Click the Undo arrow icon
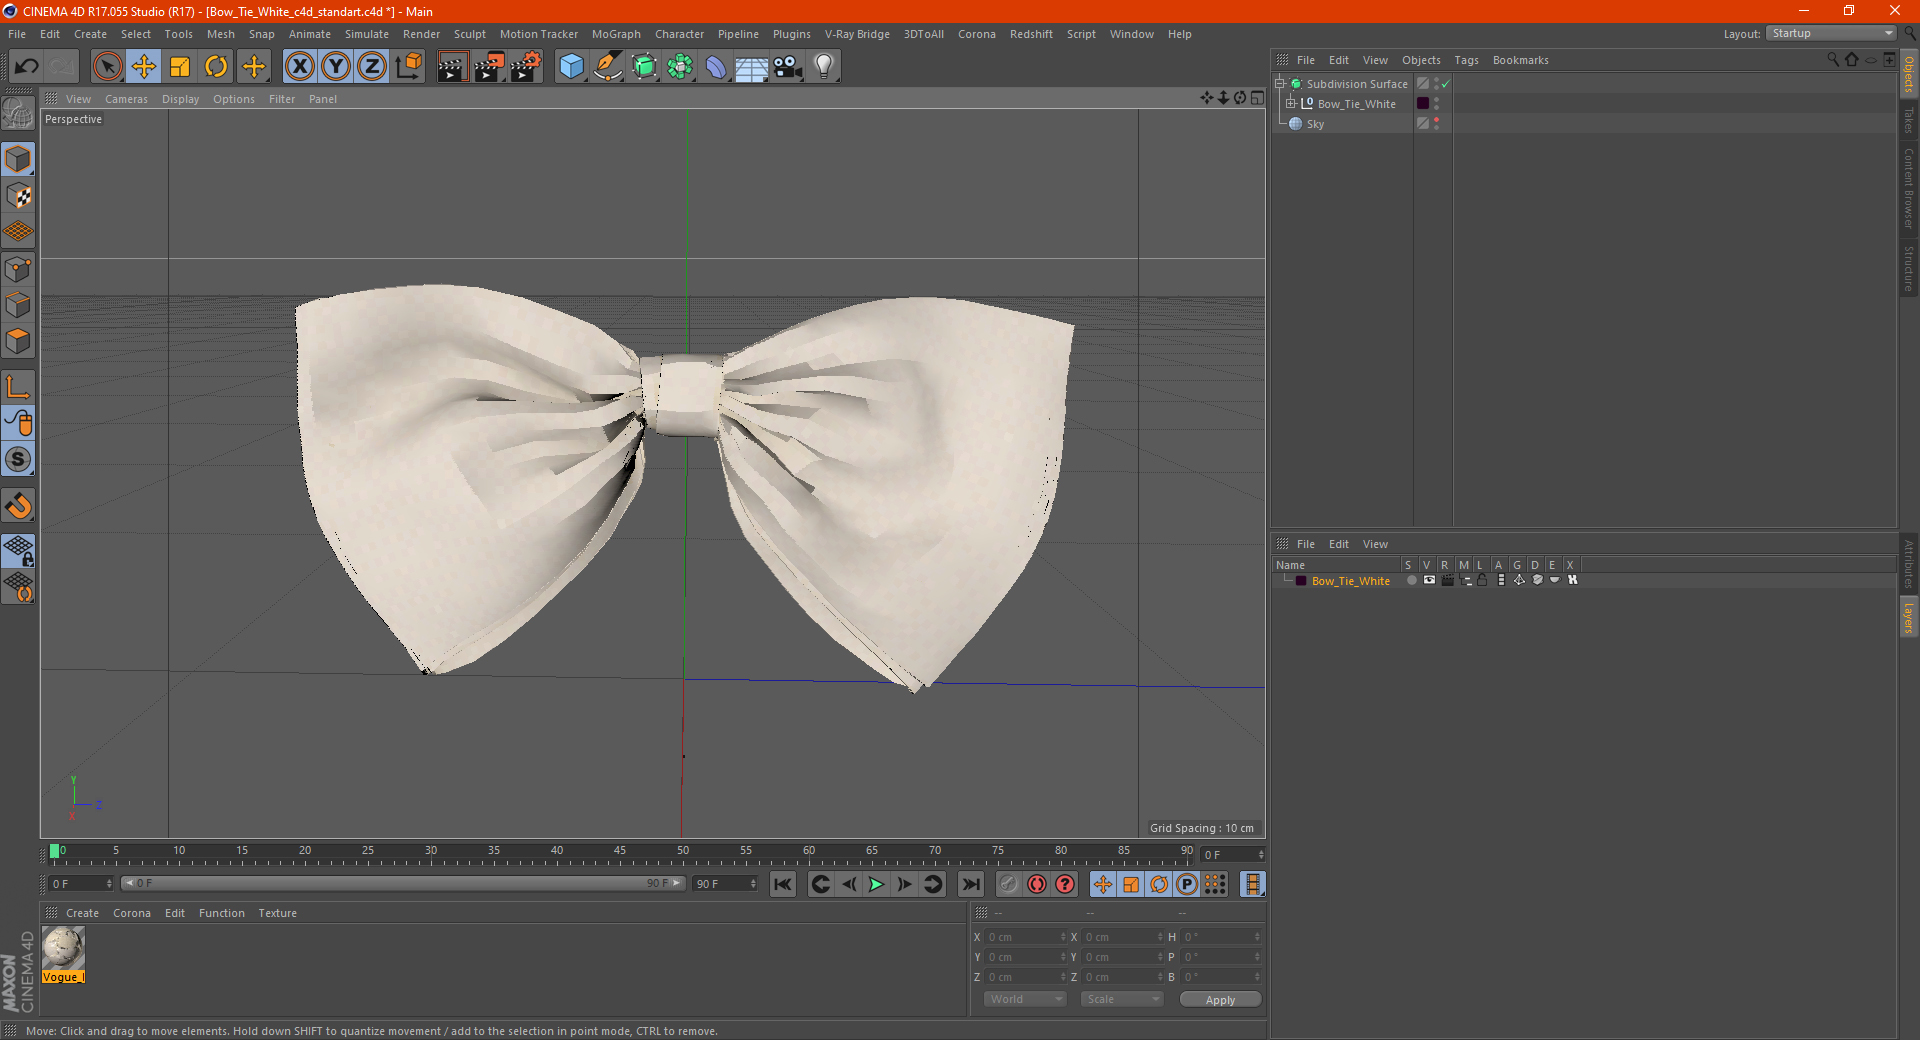 (27, 67)
